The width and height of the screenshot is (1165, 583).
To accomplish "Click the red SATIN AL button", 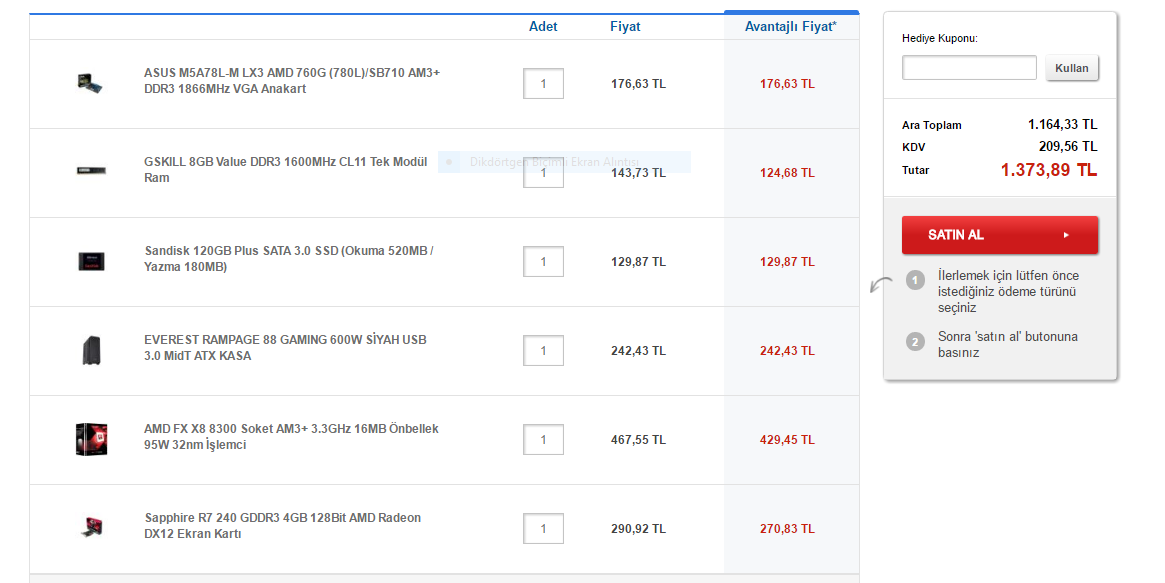I will point(999,235).
